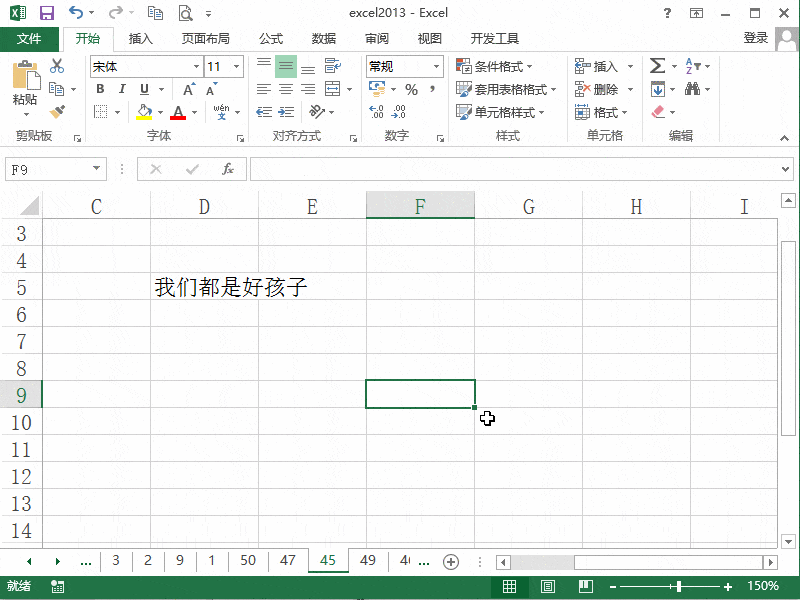This screenshot has width=800, height=600.
Task: Open the 文件 menu
Action: pyautogui.click(x=30, y=38)
